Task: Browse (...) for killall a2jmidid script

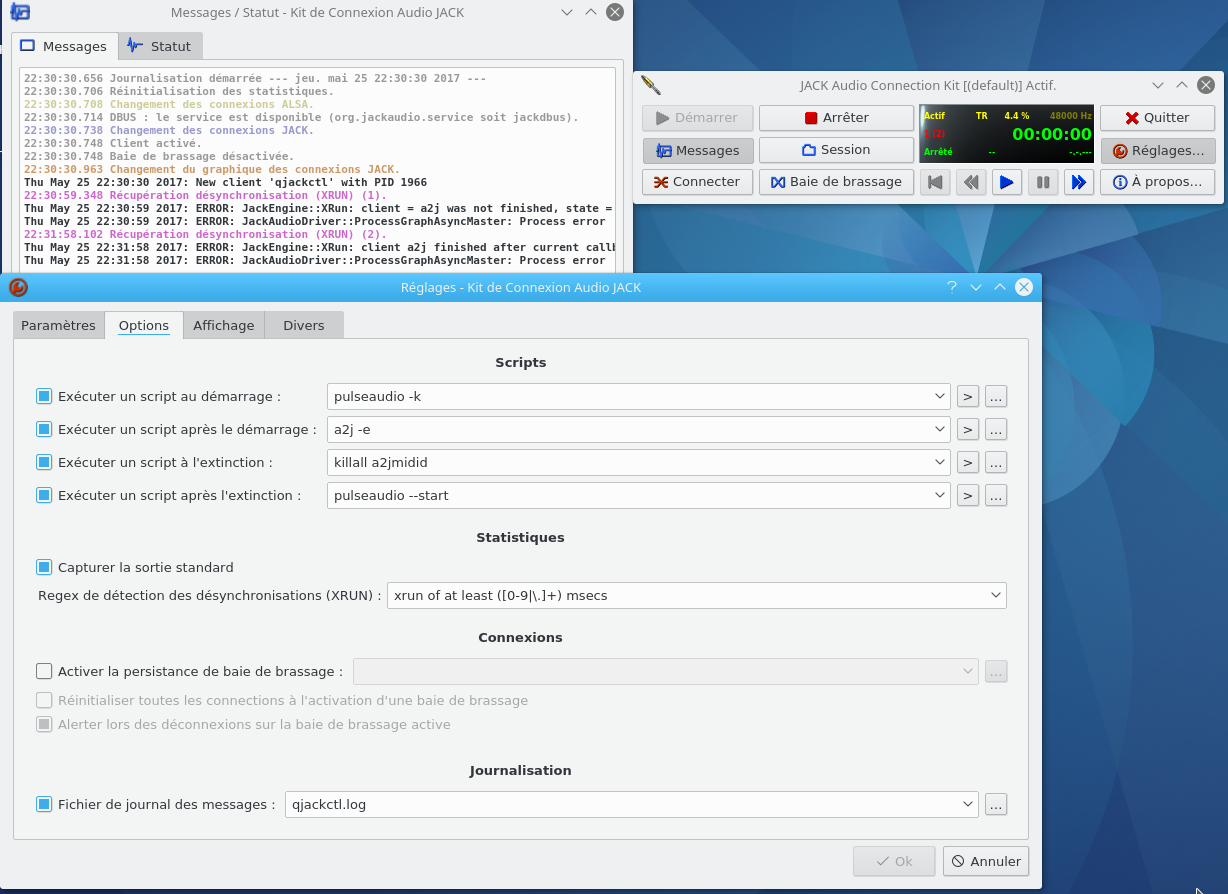Action: (996, 463)
